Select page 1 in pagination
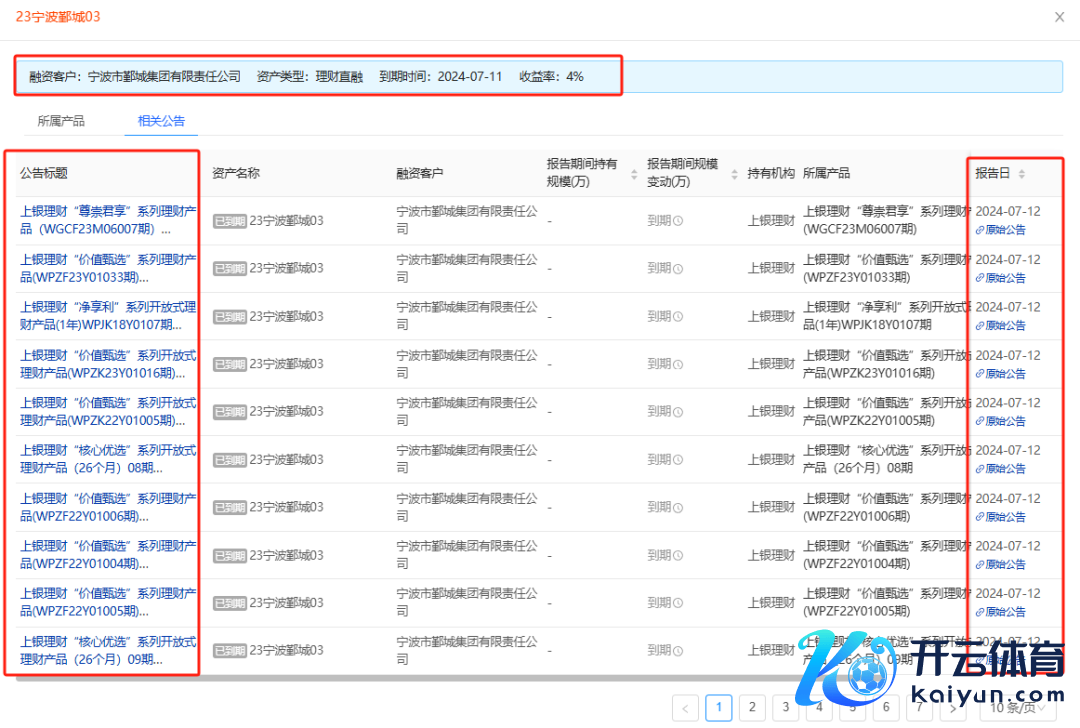 [x=718, y=708]
